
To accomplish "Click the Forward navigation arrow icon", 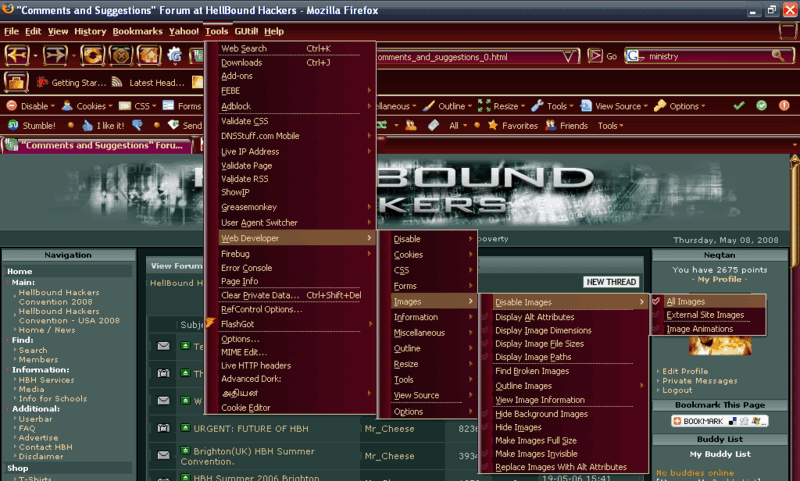I will [55, 55].
